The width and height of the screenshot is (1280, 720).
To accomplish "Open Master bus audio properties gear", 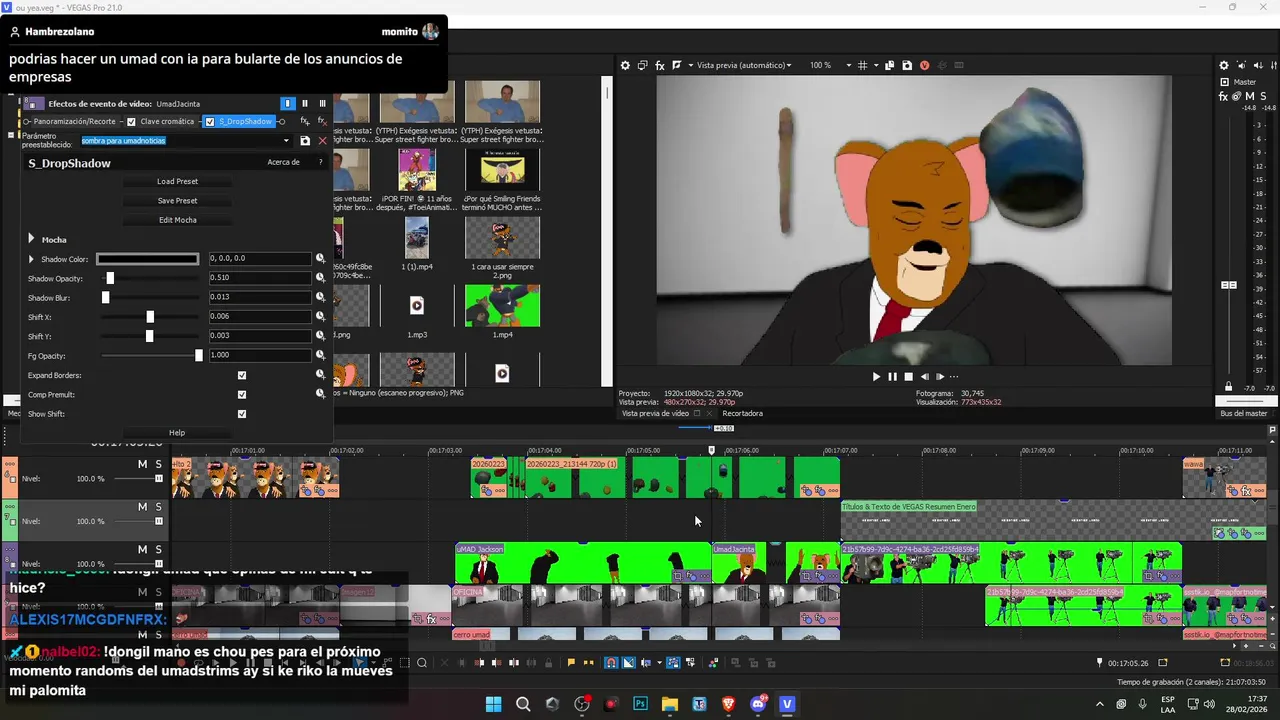I will coord(1224,65).
